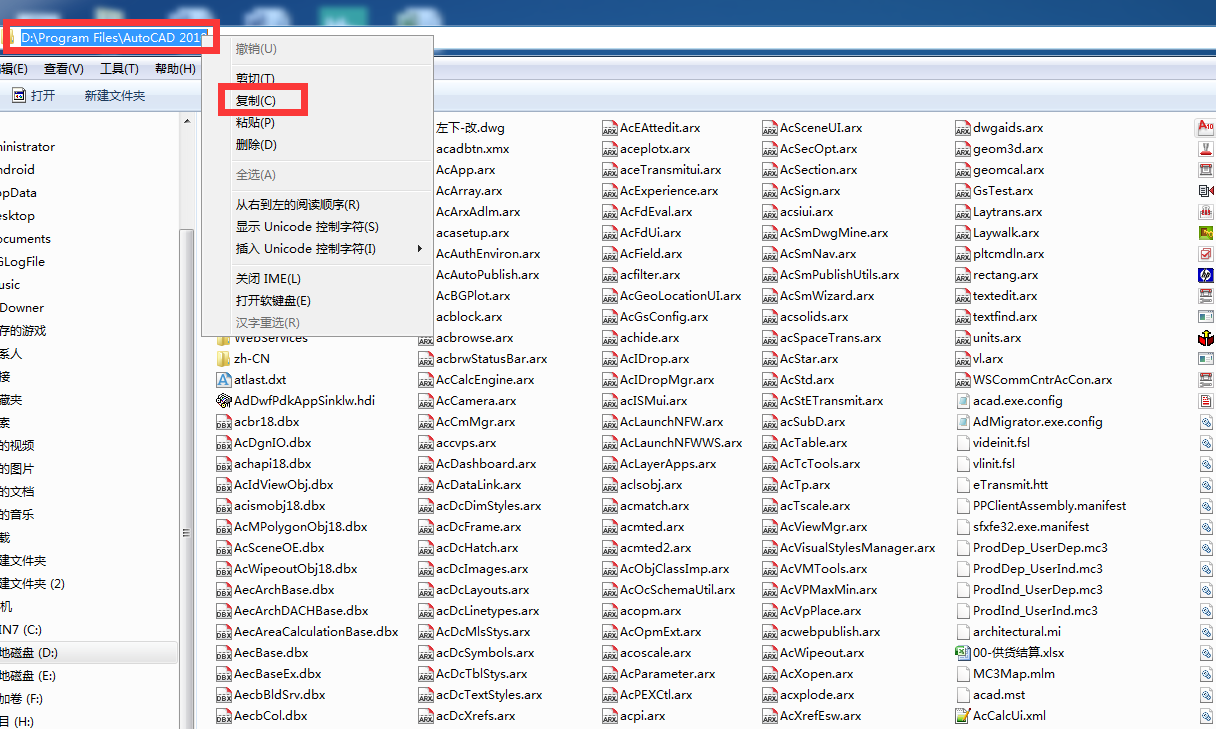The width and height of the screenshot is (1216, 729).
Task: Click the ProdInd_UserInd.mc3 file name
Action: 1035,611
